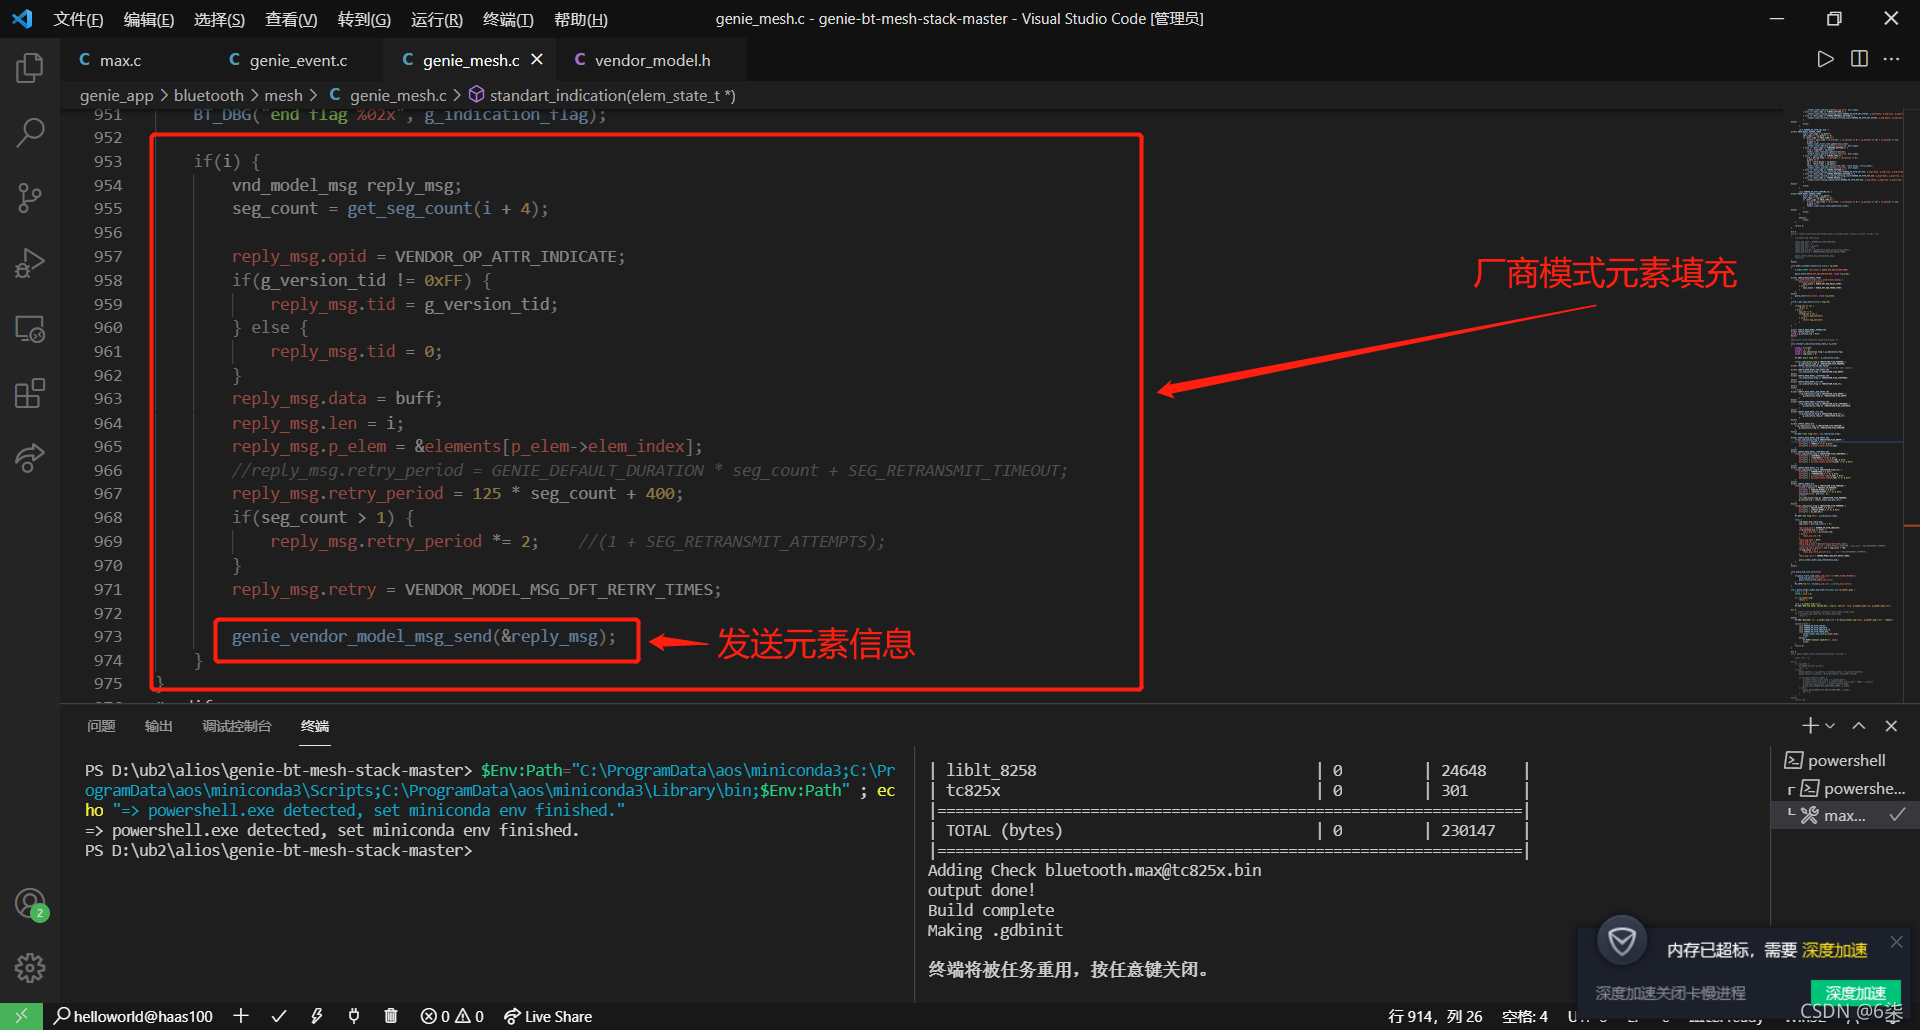Open the 终端(T) Terminal menu
Screen dimensions: 1920x1030
tap(508, 19)
